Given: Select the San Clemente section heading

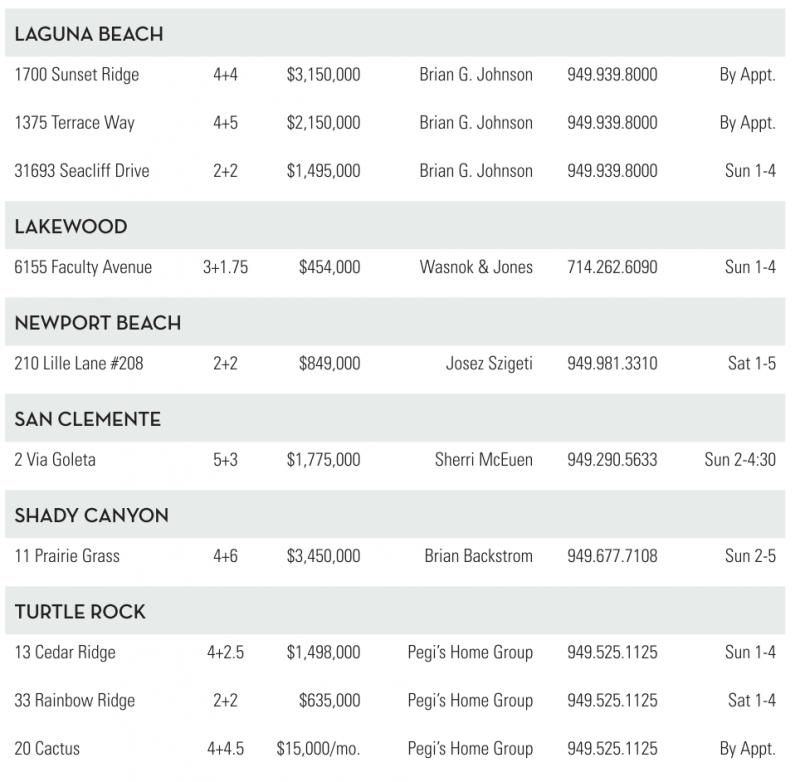Looking at the screenshot, I should [88, 419].
